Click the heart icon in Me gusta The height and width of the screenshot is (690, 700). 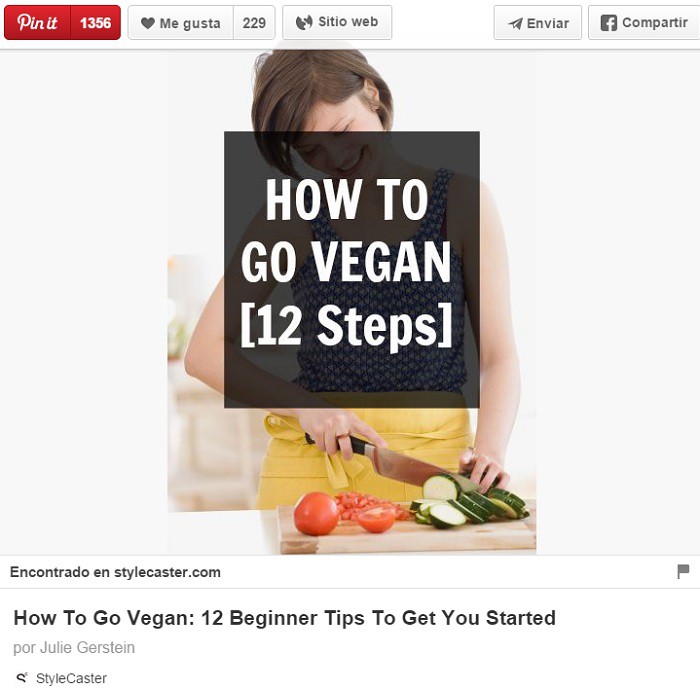click(x=147, y=23)
